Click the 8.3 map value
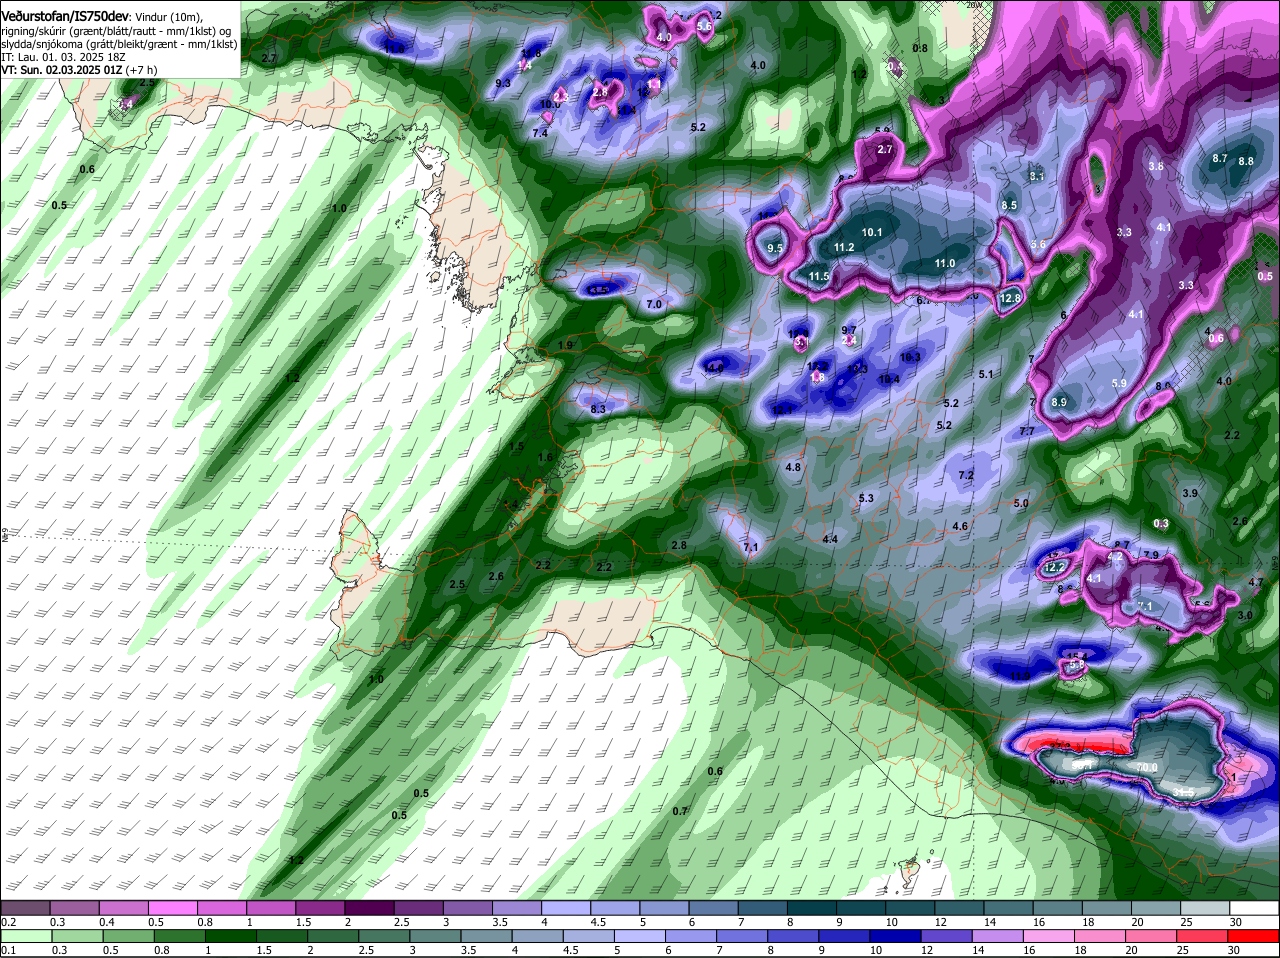This screenshot has width=1280, height=958. (598, 409)
